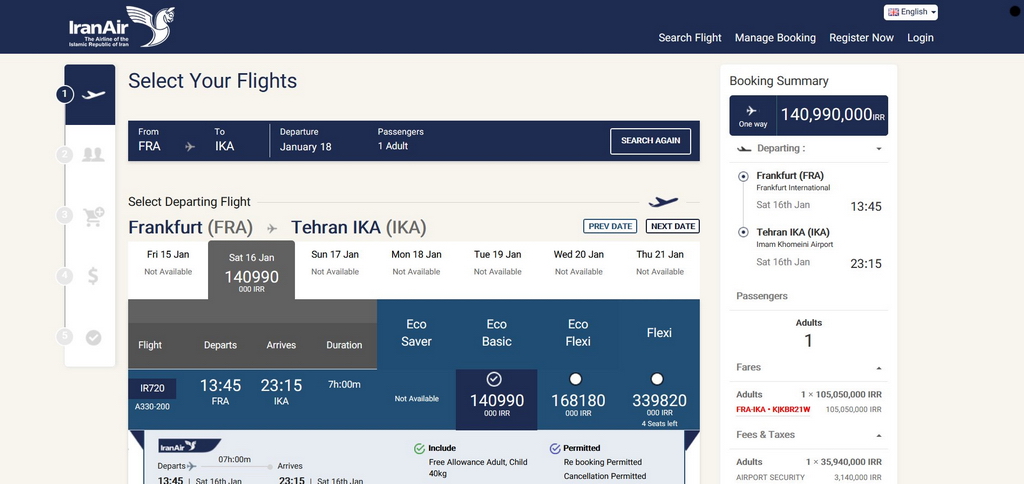
Task: Open the English language dropdown
Action: point(911,12)
